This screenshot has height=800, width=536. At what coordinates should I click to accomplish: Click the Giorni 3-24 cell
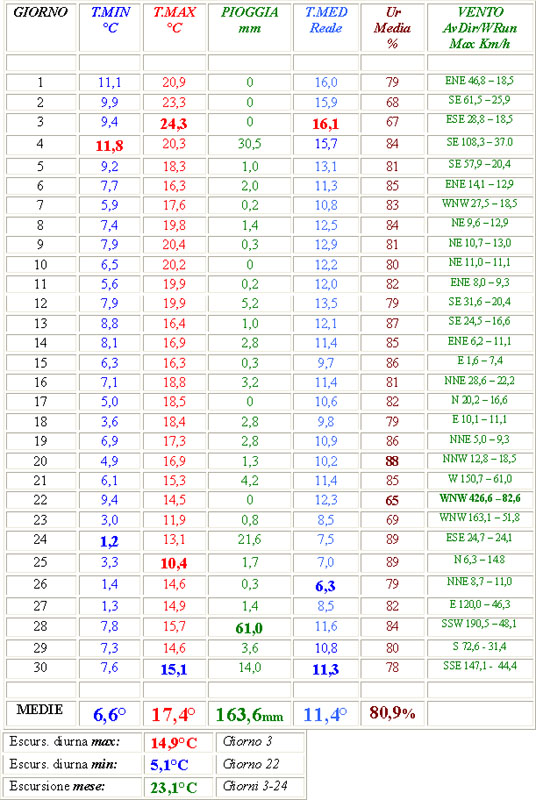(x=255, y=786)
